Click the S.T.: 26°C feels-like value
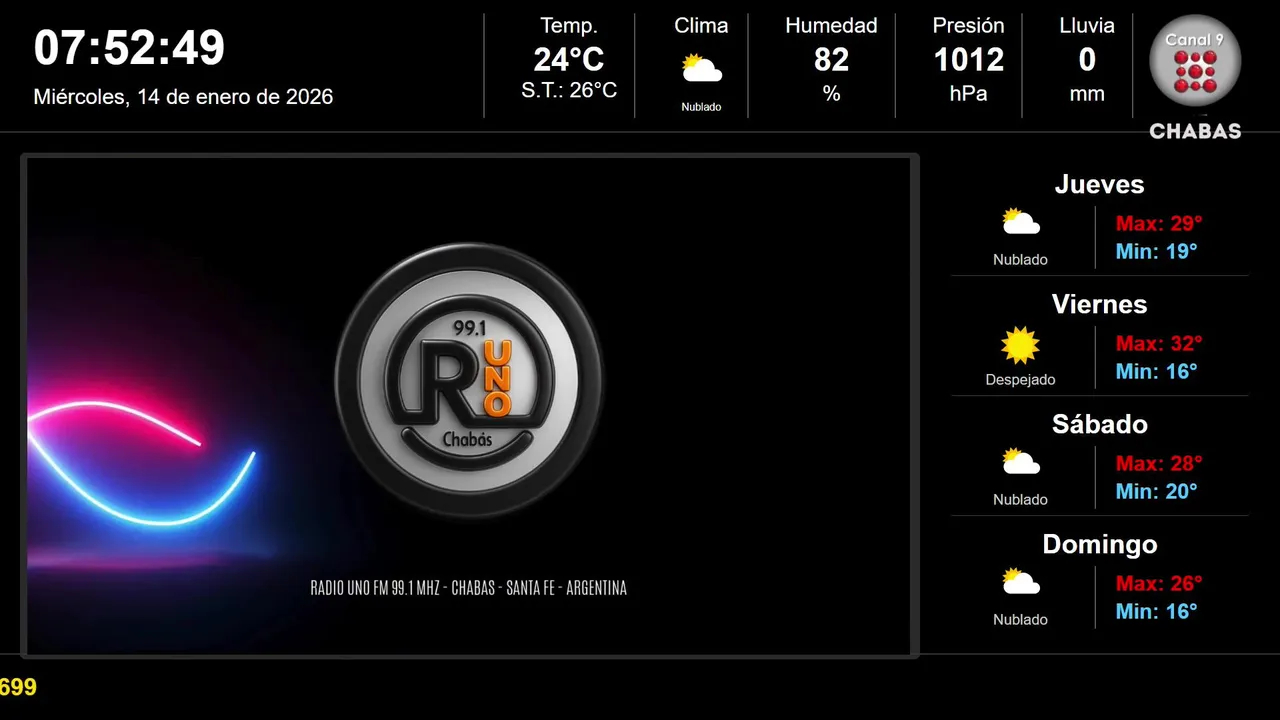1280x720 pixels. tap(569, 90)
